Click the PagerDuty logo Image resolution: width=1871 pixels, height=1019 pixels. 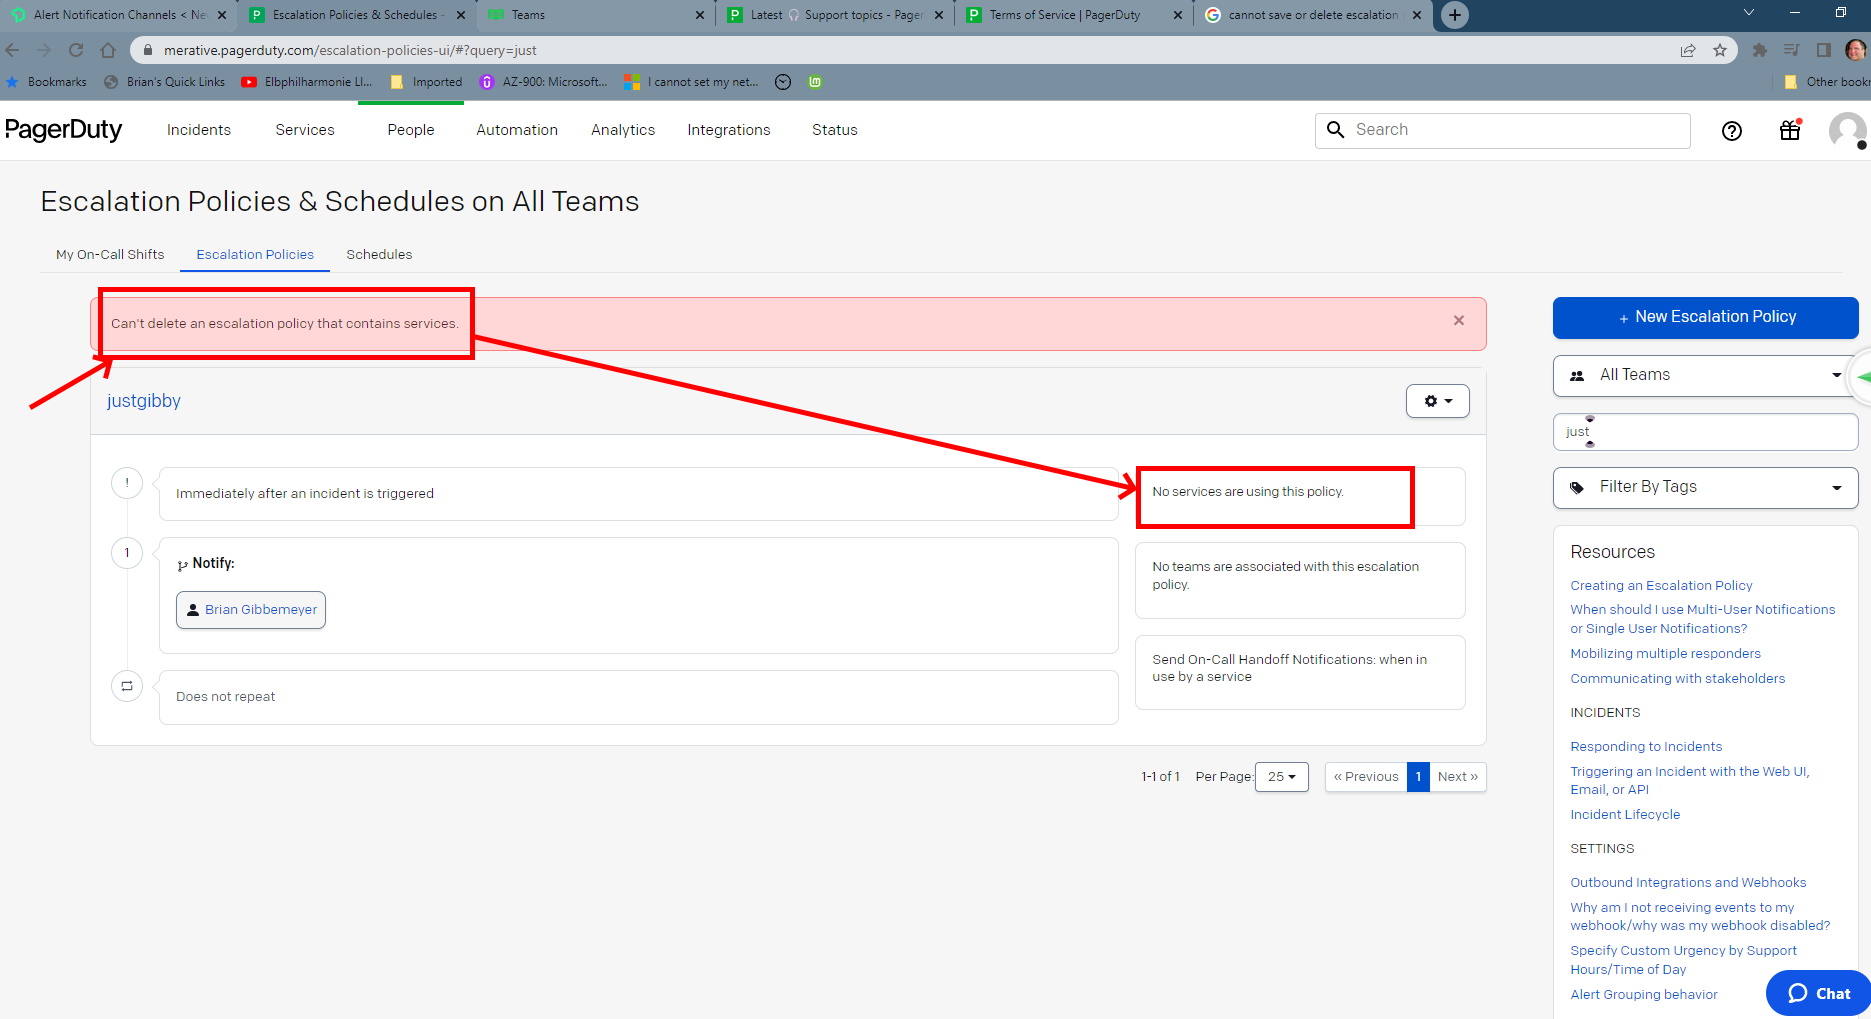63,129
